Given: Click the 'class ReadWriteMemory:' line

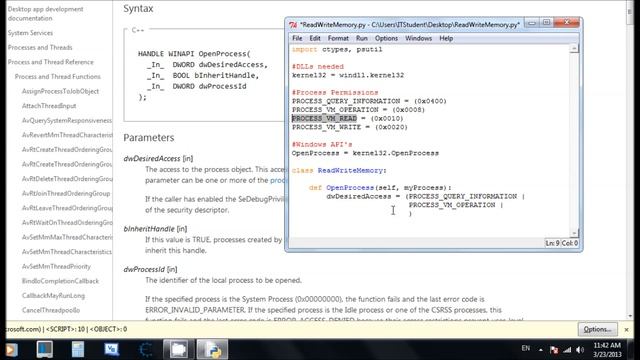Looking at the screenshot, I should (x=339, y=170).
